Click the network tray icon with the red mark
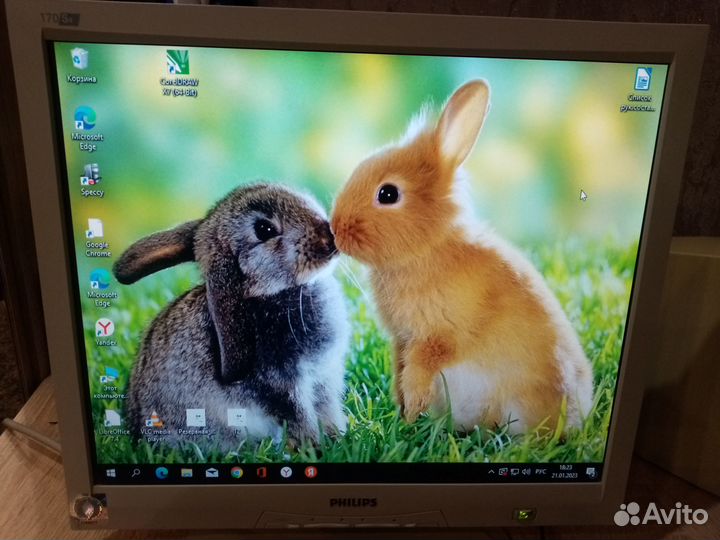The image size is (720, 540). click(x=503, y=472)
